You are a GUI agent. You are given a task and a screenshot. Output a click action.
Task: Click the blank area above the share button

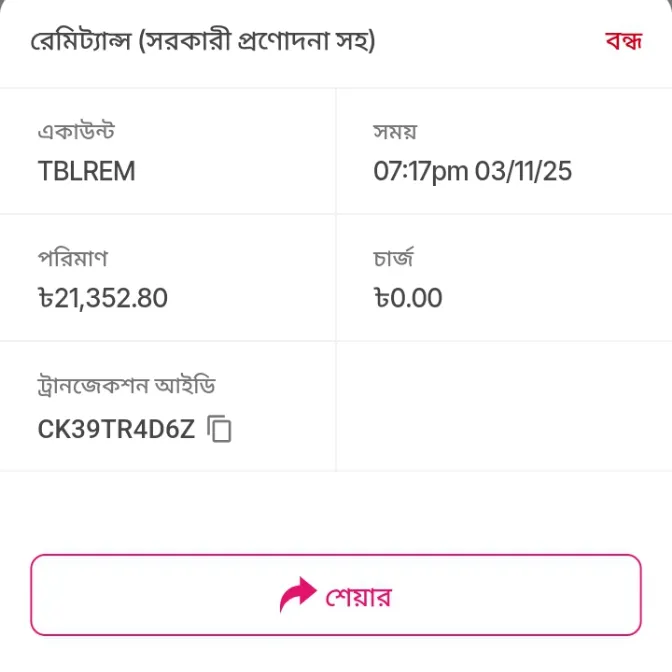(x=336, y=512)
